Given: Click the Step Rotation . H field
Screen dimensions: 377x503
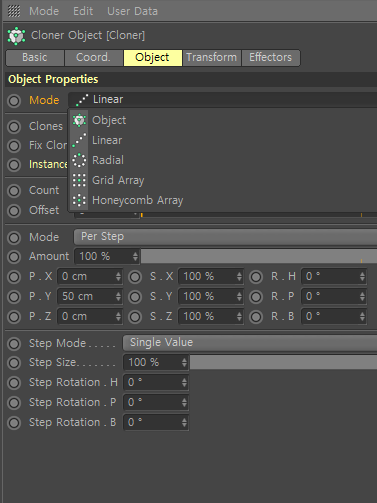Looking at the screenshot, I should [156, 382].
